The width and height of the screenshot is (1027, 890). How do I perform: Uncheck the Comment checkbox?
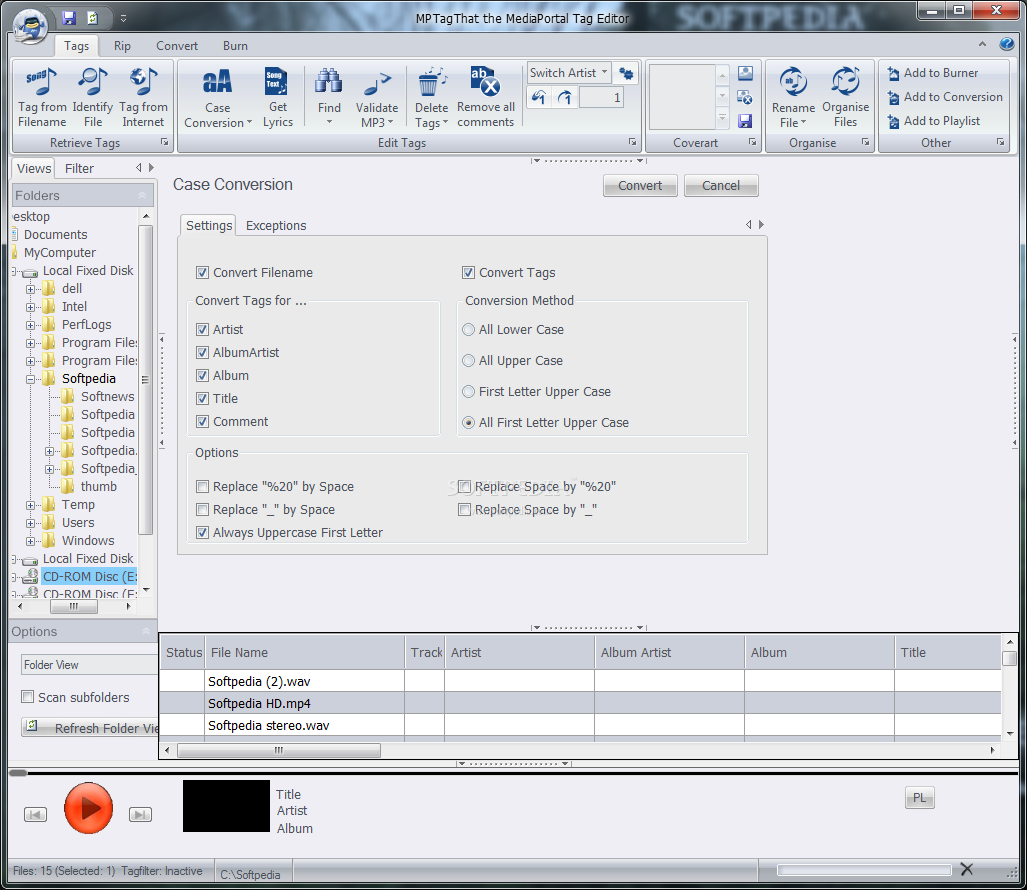tap(202, 422)
